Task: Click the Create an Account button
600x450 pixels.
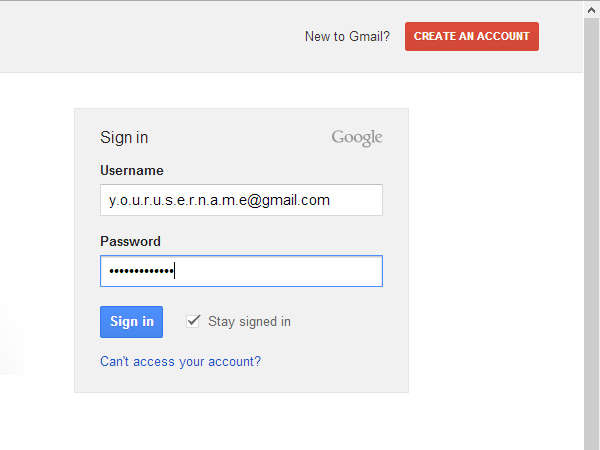Action: click(471, 36)
